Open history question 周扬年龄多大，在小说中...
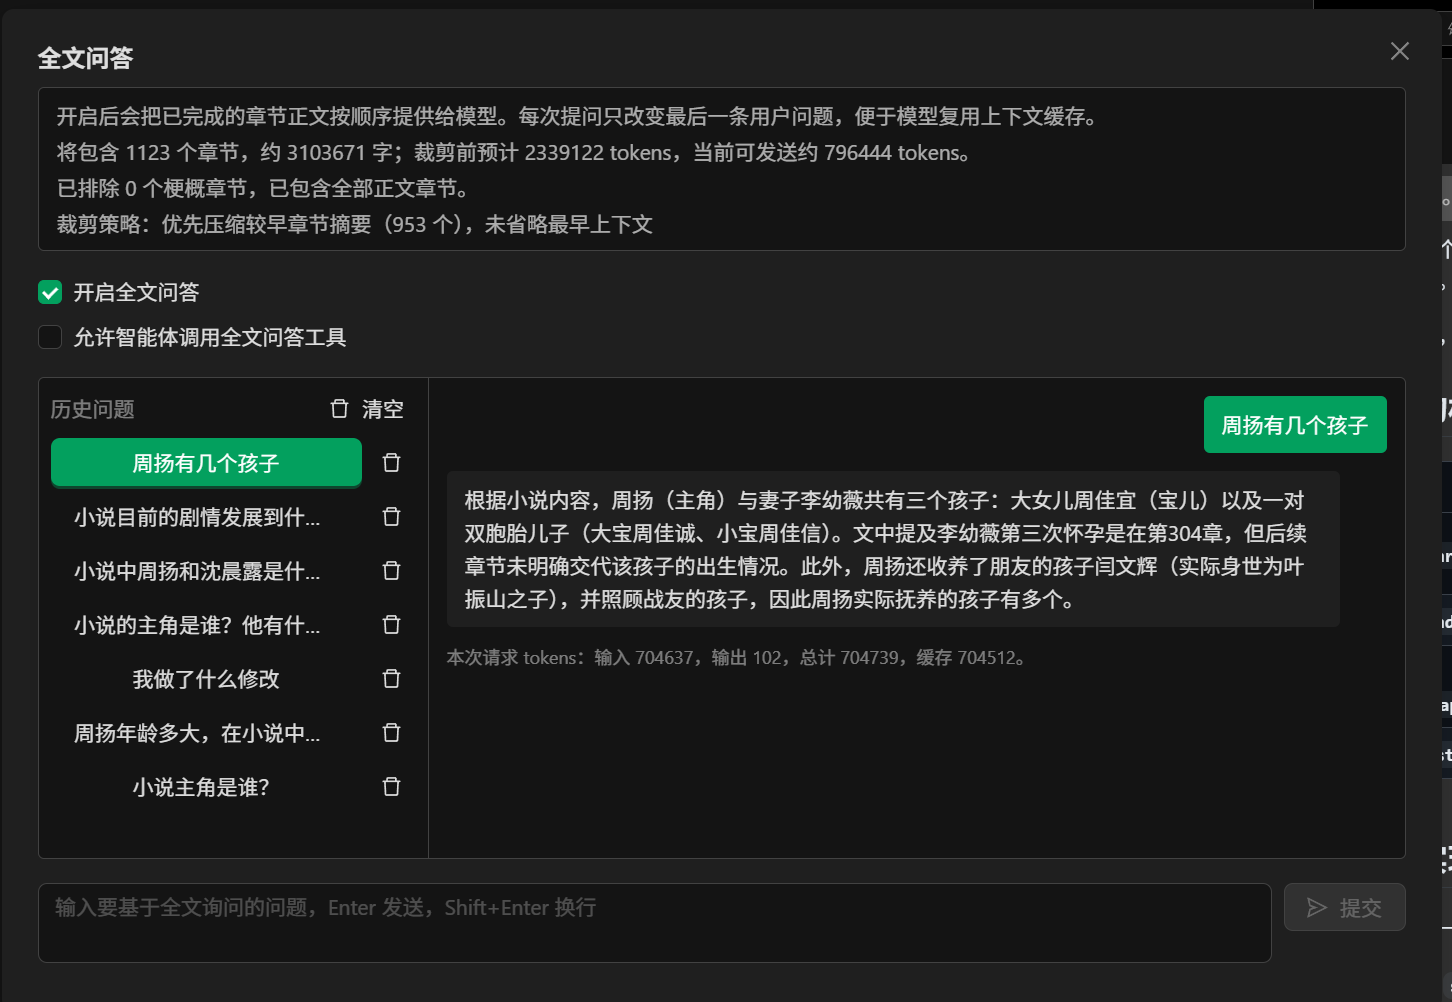 [197, 733]
